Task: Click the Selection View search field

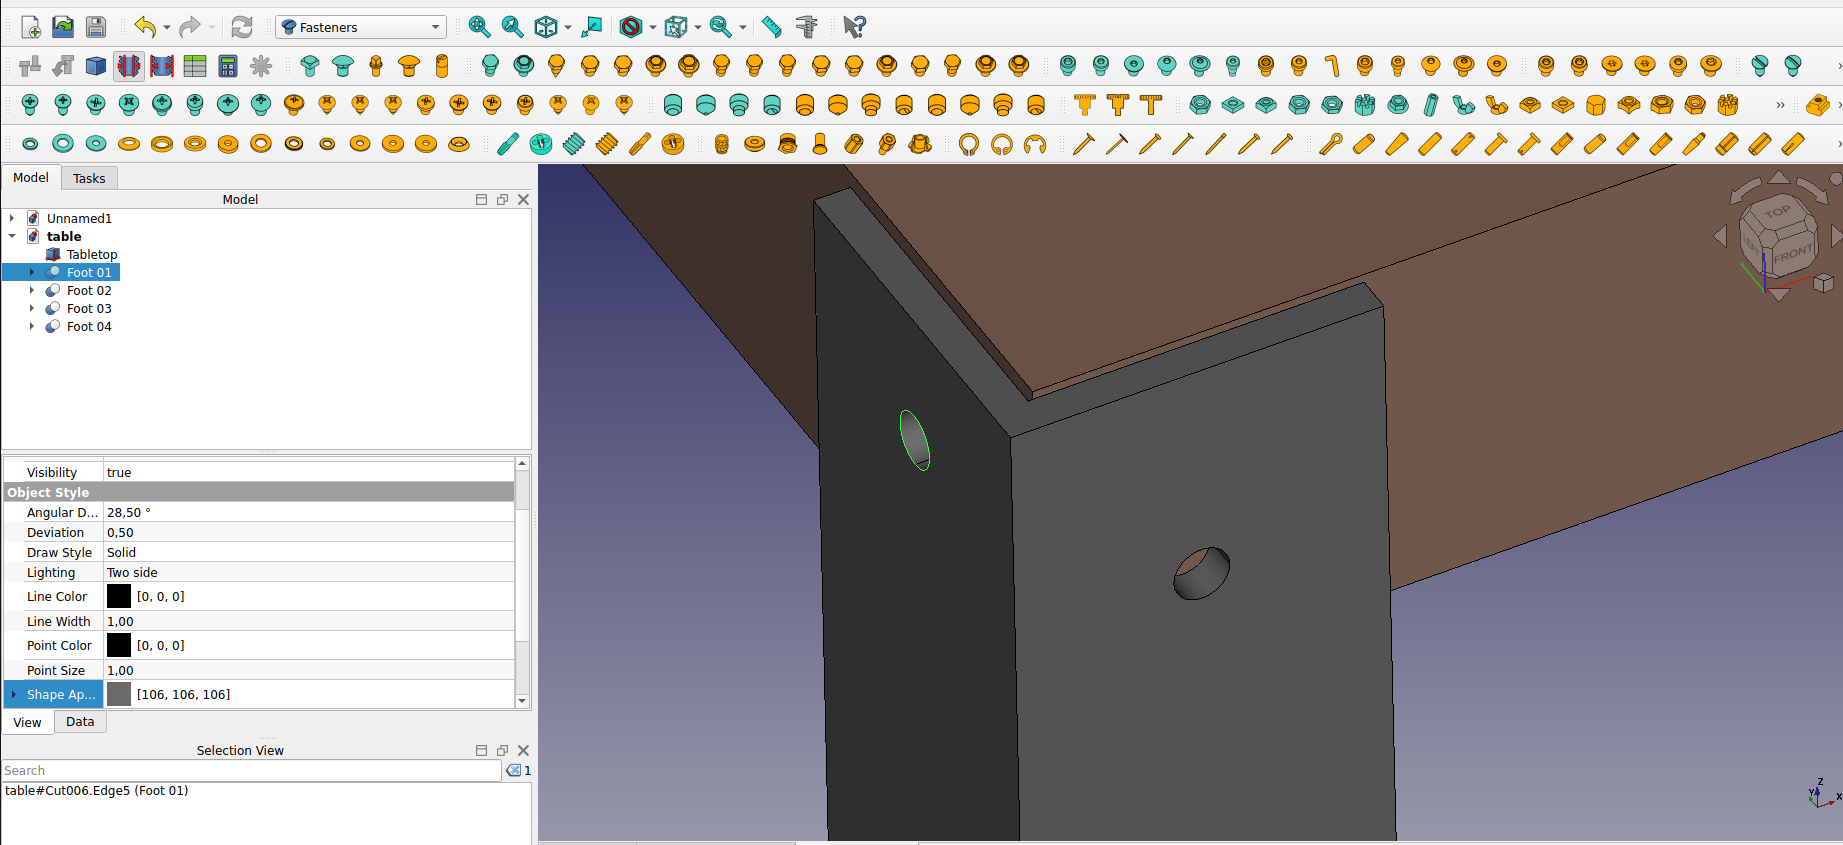Action: (x=251, y=771)
